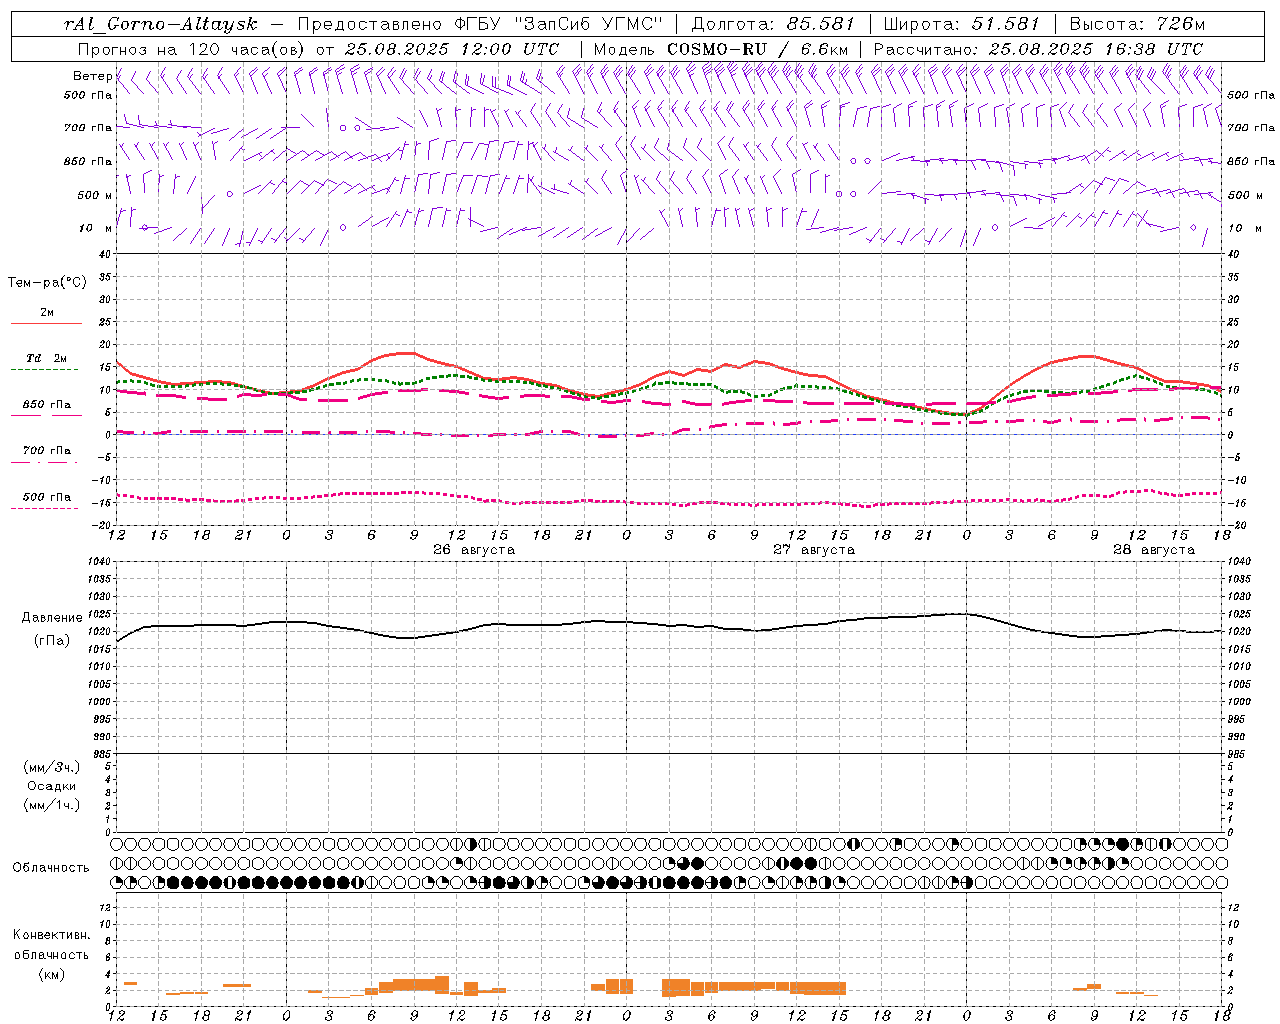Image resolution: width=1280 pixels, height=1024 pixels.
Task: Click the 'Давление' pressure panel label
Action: coord(52,618)
